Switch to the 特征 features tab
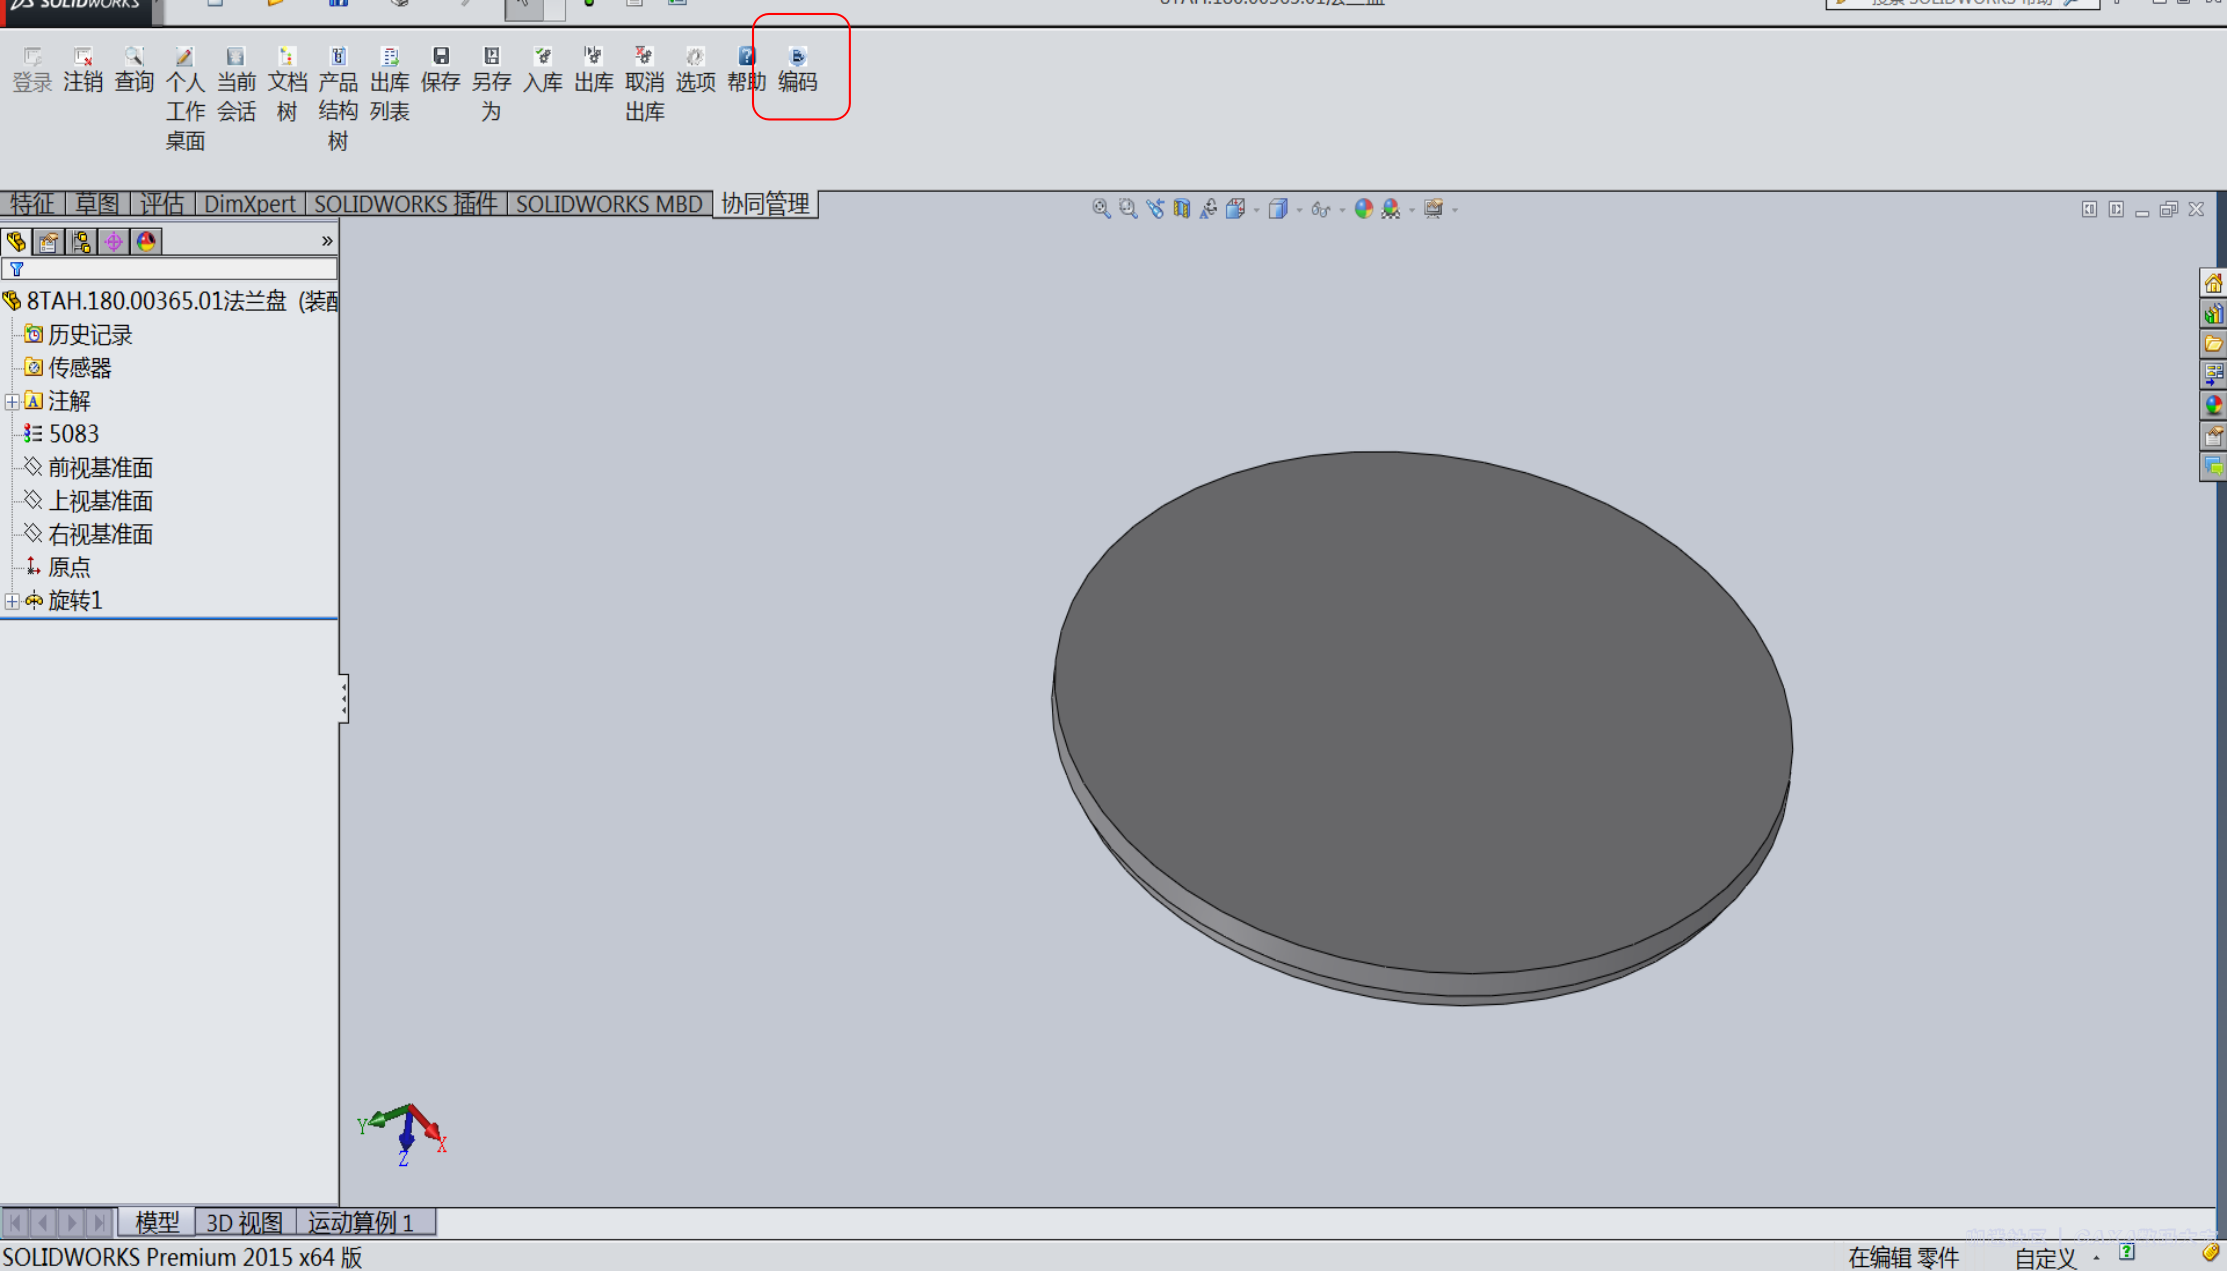 (x=32, y=204)
